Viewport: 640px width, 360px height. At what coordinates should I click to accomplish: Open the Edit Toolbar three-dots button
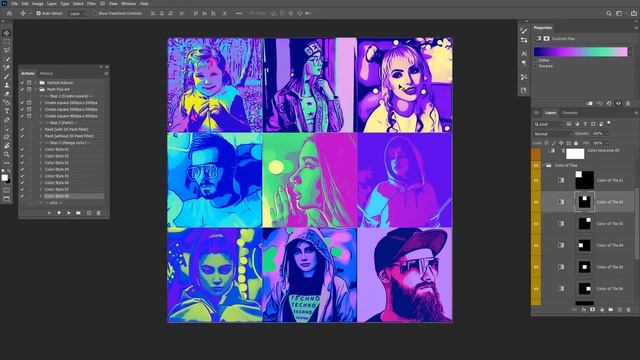(6, 163)
